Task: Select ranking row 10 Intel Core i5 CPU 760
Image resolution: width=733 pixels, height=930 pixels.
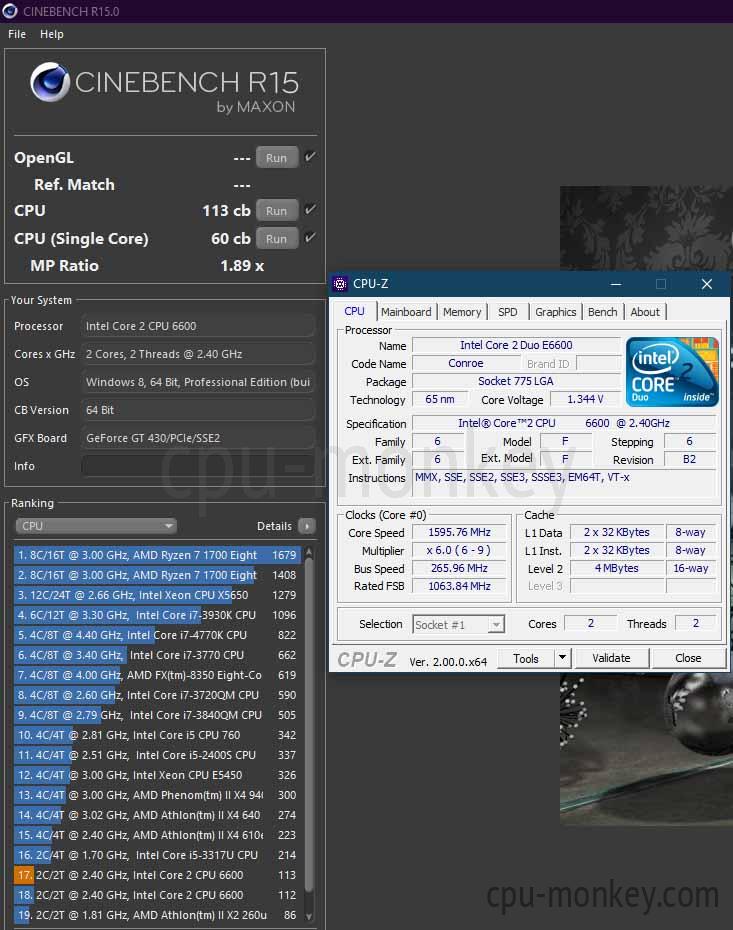Action: click(157, 735)
